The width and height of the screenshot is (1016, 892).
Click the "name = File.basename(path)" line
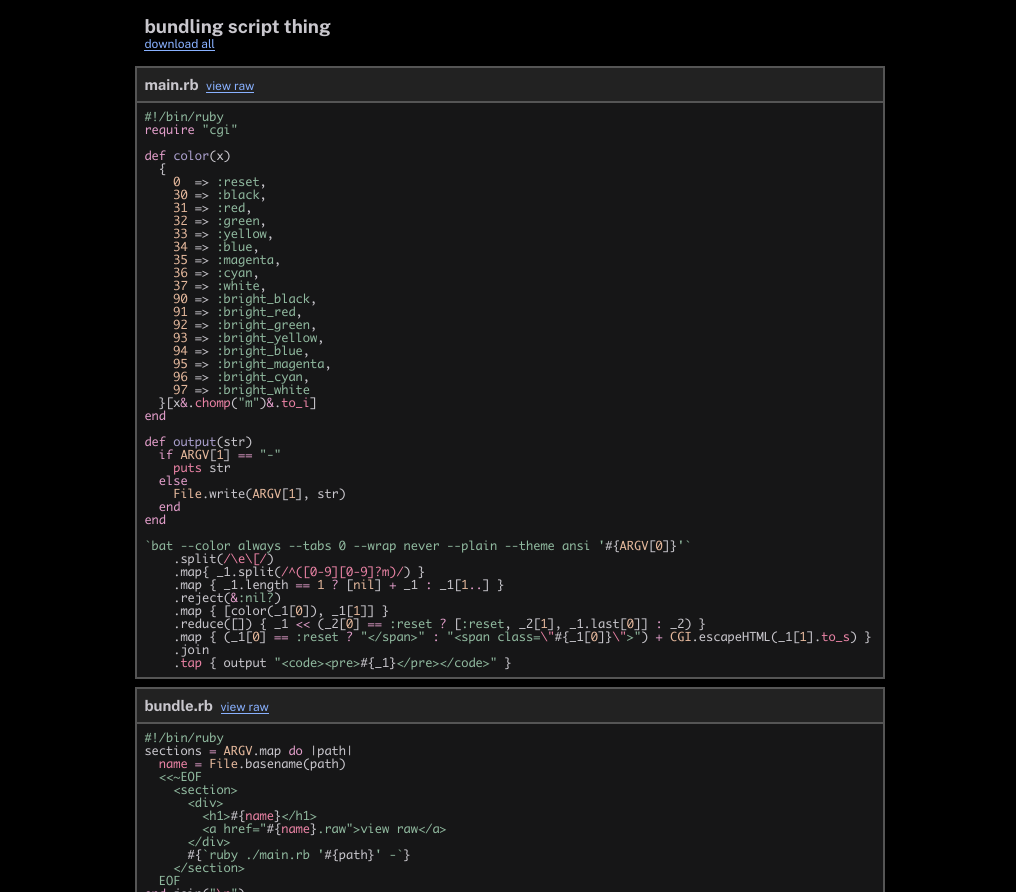point(252,764)
